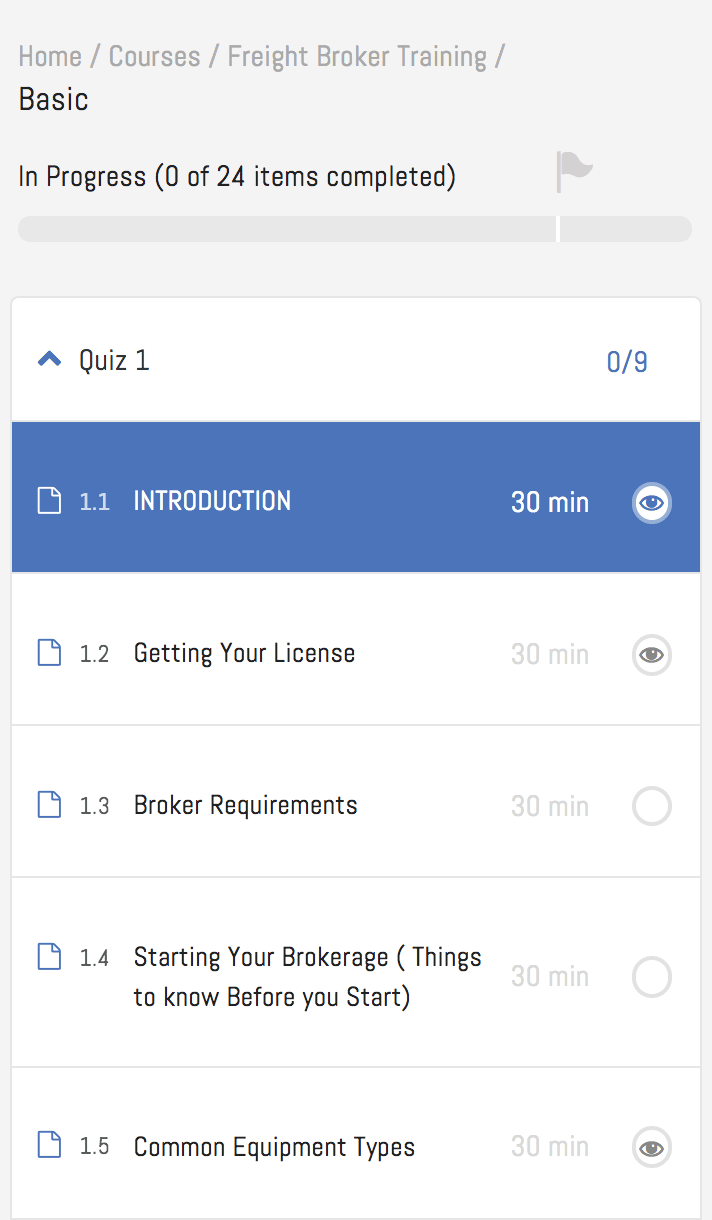712x1220 pixels.
Task: Open the Courses breadcrumb link
Action: [x=154, y=57]
